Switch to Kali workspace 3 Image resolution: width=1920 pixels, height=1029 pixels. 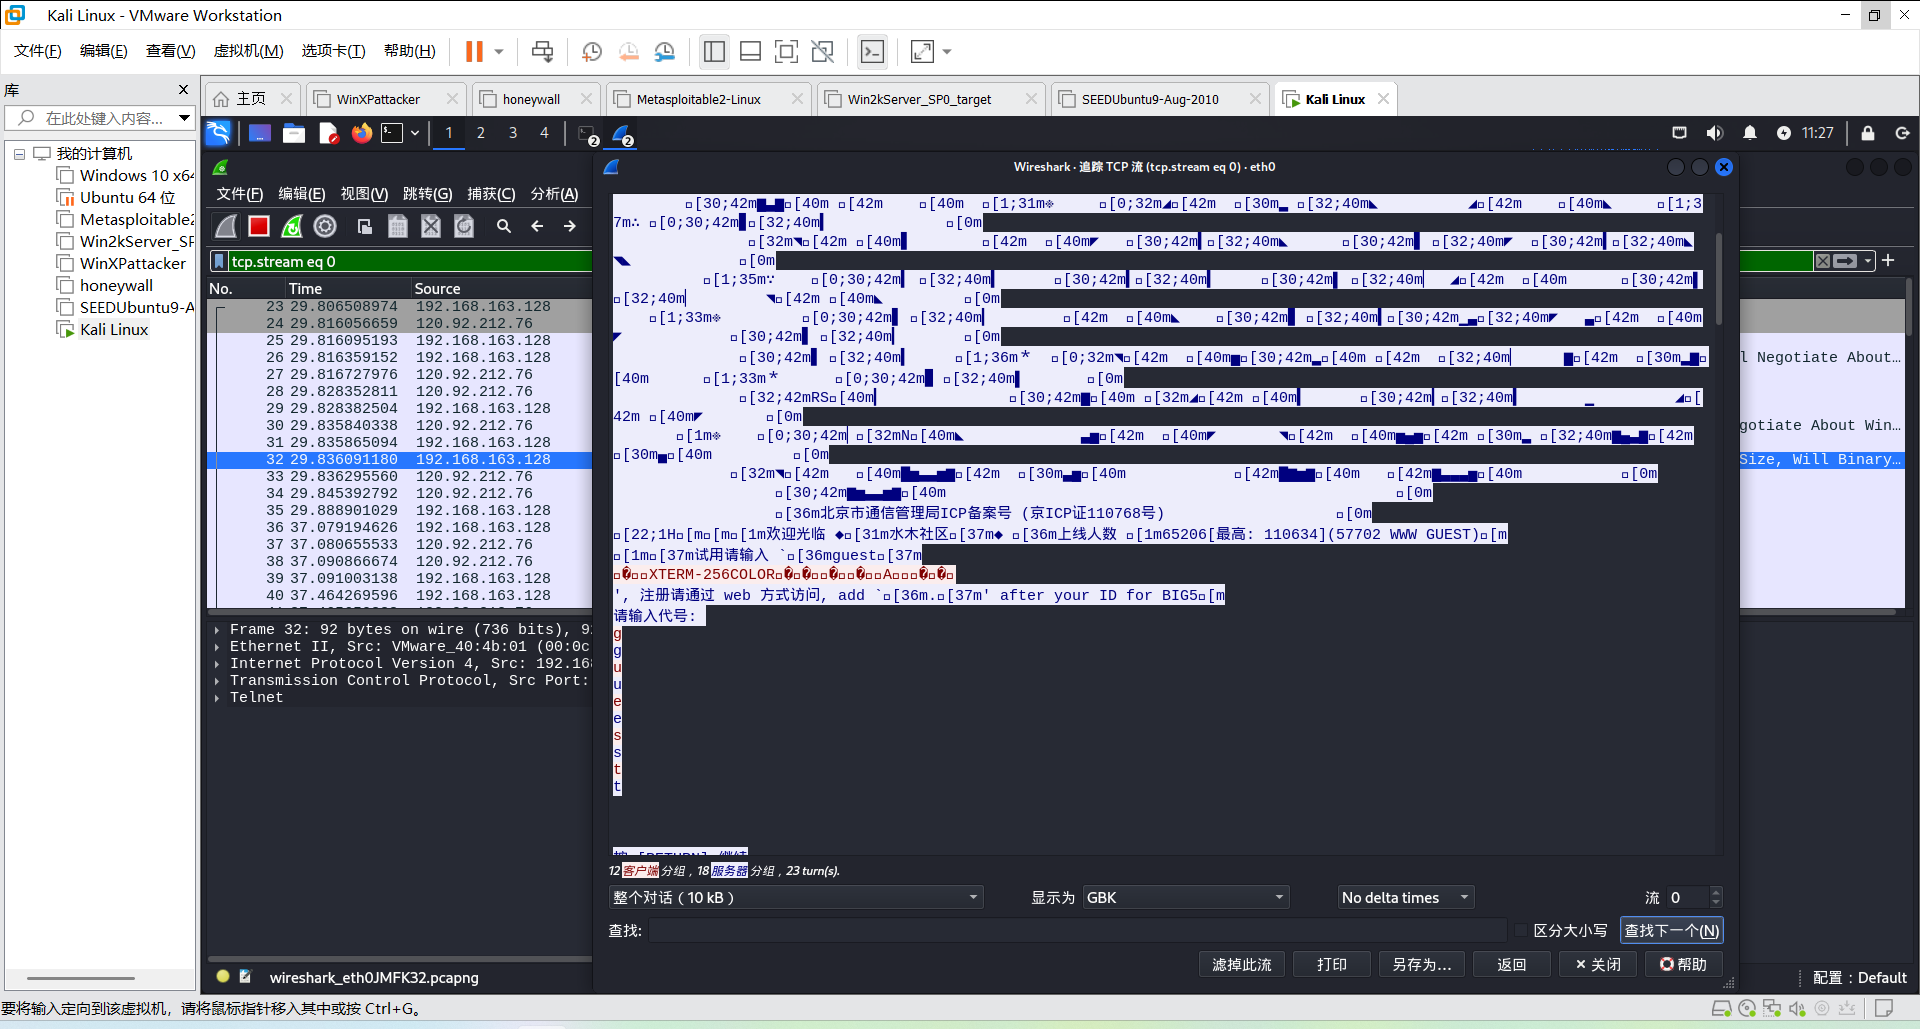(513, 133)
